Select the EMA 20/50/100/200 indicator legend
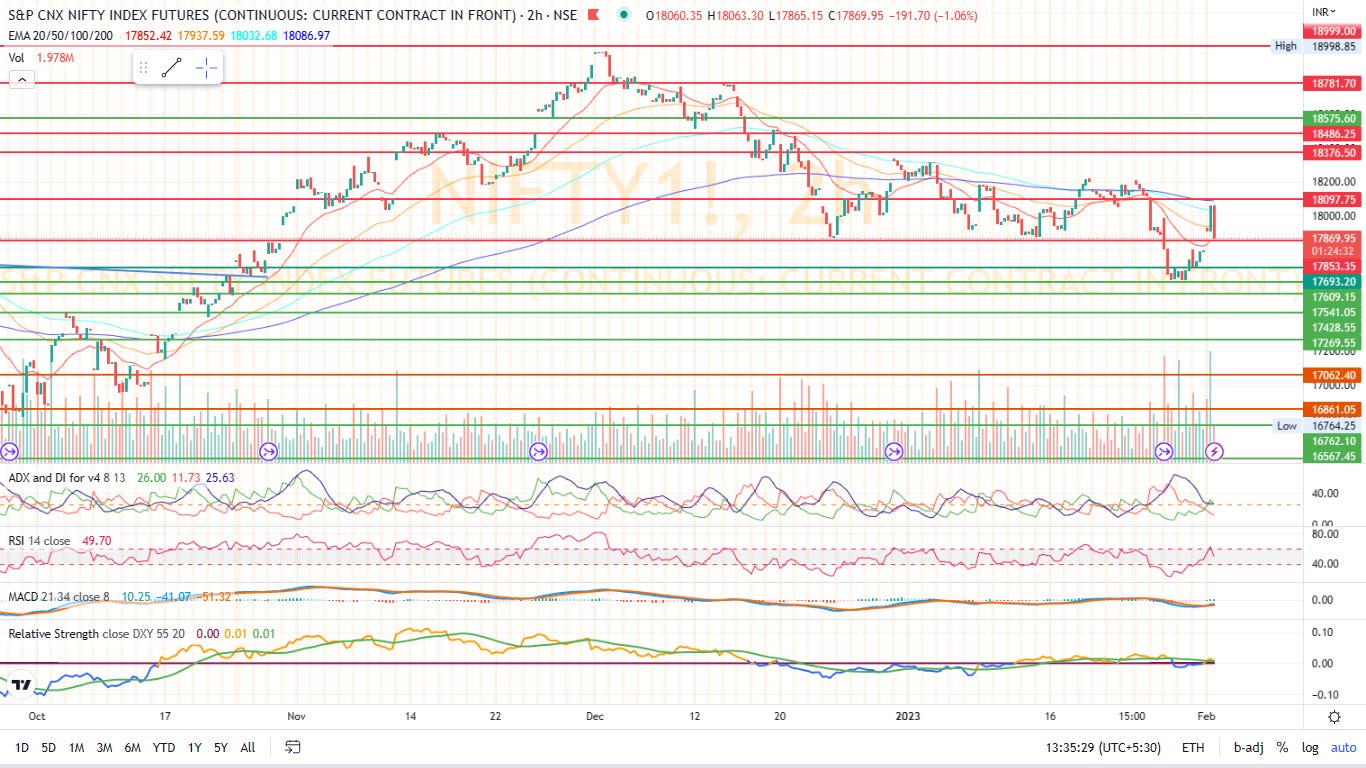This screenshot has width=1366, height=768. pos(63,35)
